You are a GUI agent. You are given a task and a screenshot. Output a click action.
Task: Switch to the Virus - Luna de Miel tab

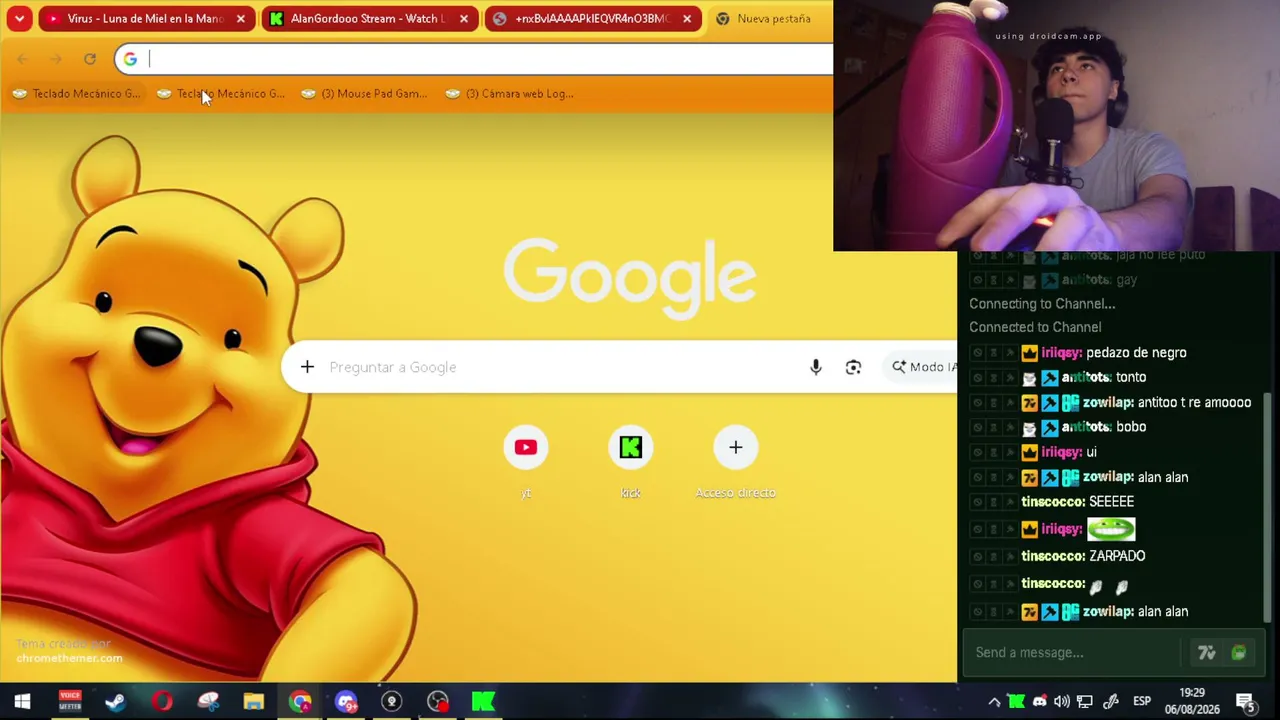145,18
